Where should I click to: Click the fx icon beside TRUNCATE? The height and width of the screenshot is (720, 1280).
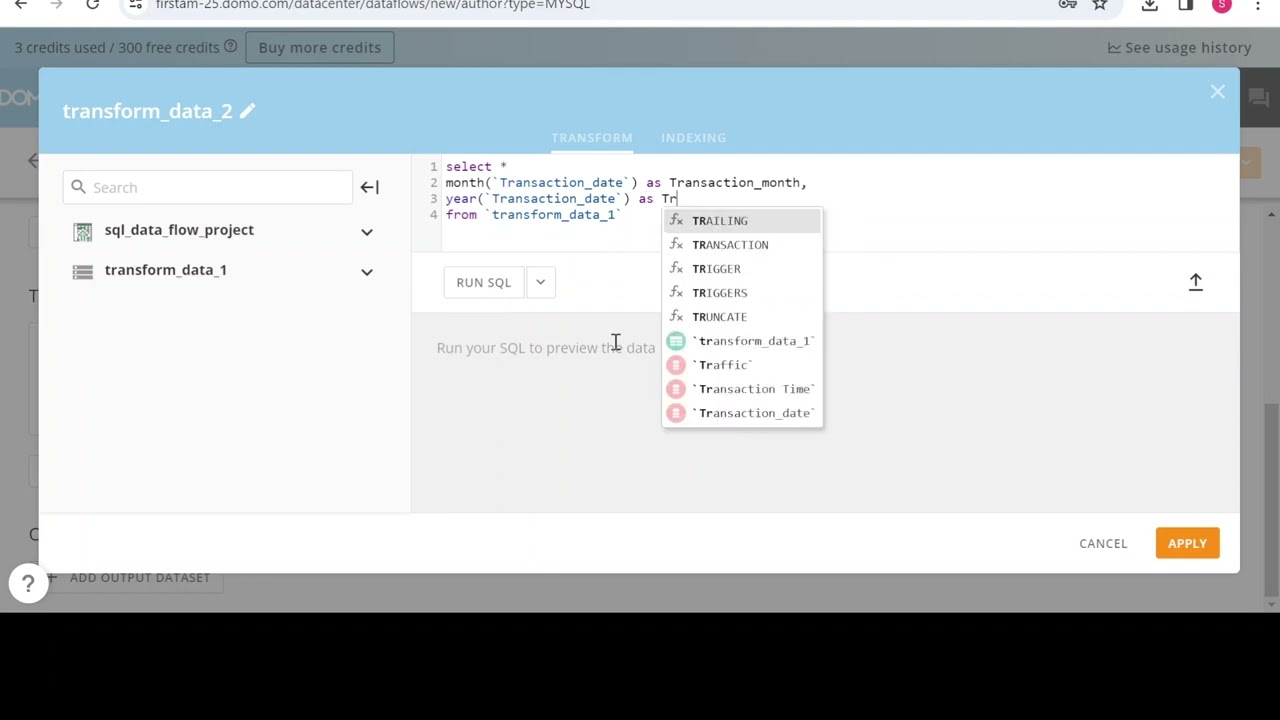coord(676,316)
